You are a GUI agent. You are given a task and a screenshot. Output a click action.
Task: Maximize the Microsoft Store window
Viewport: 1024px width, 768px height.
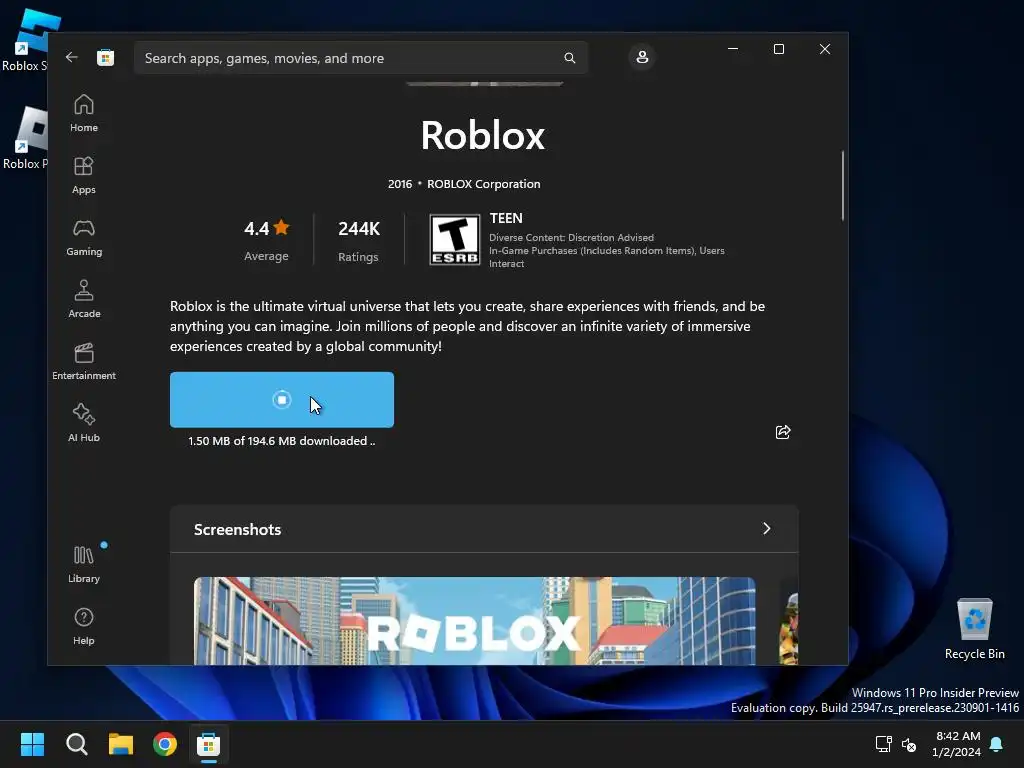778,49
